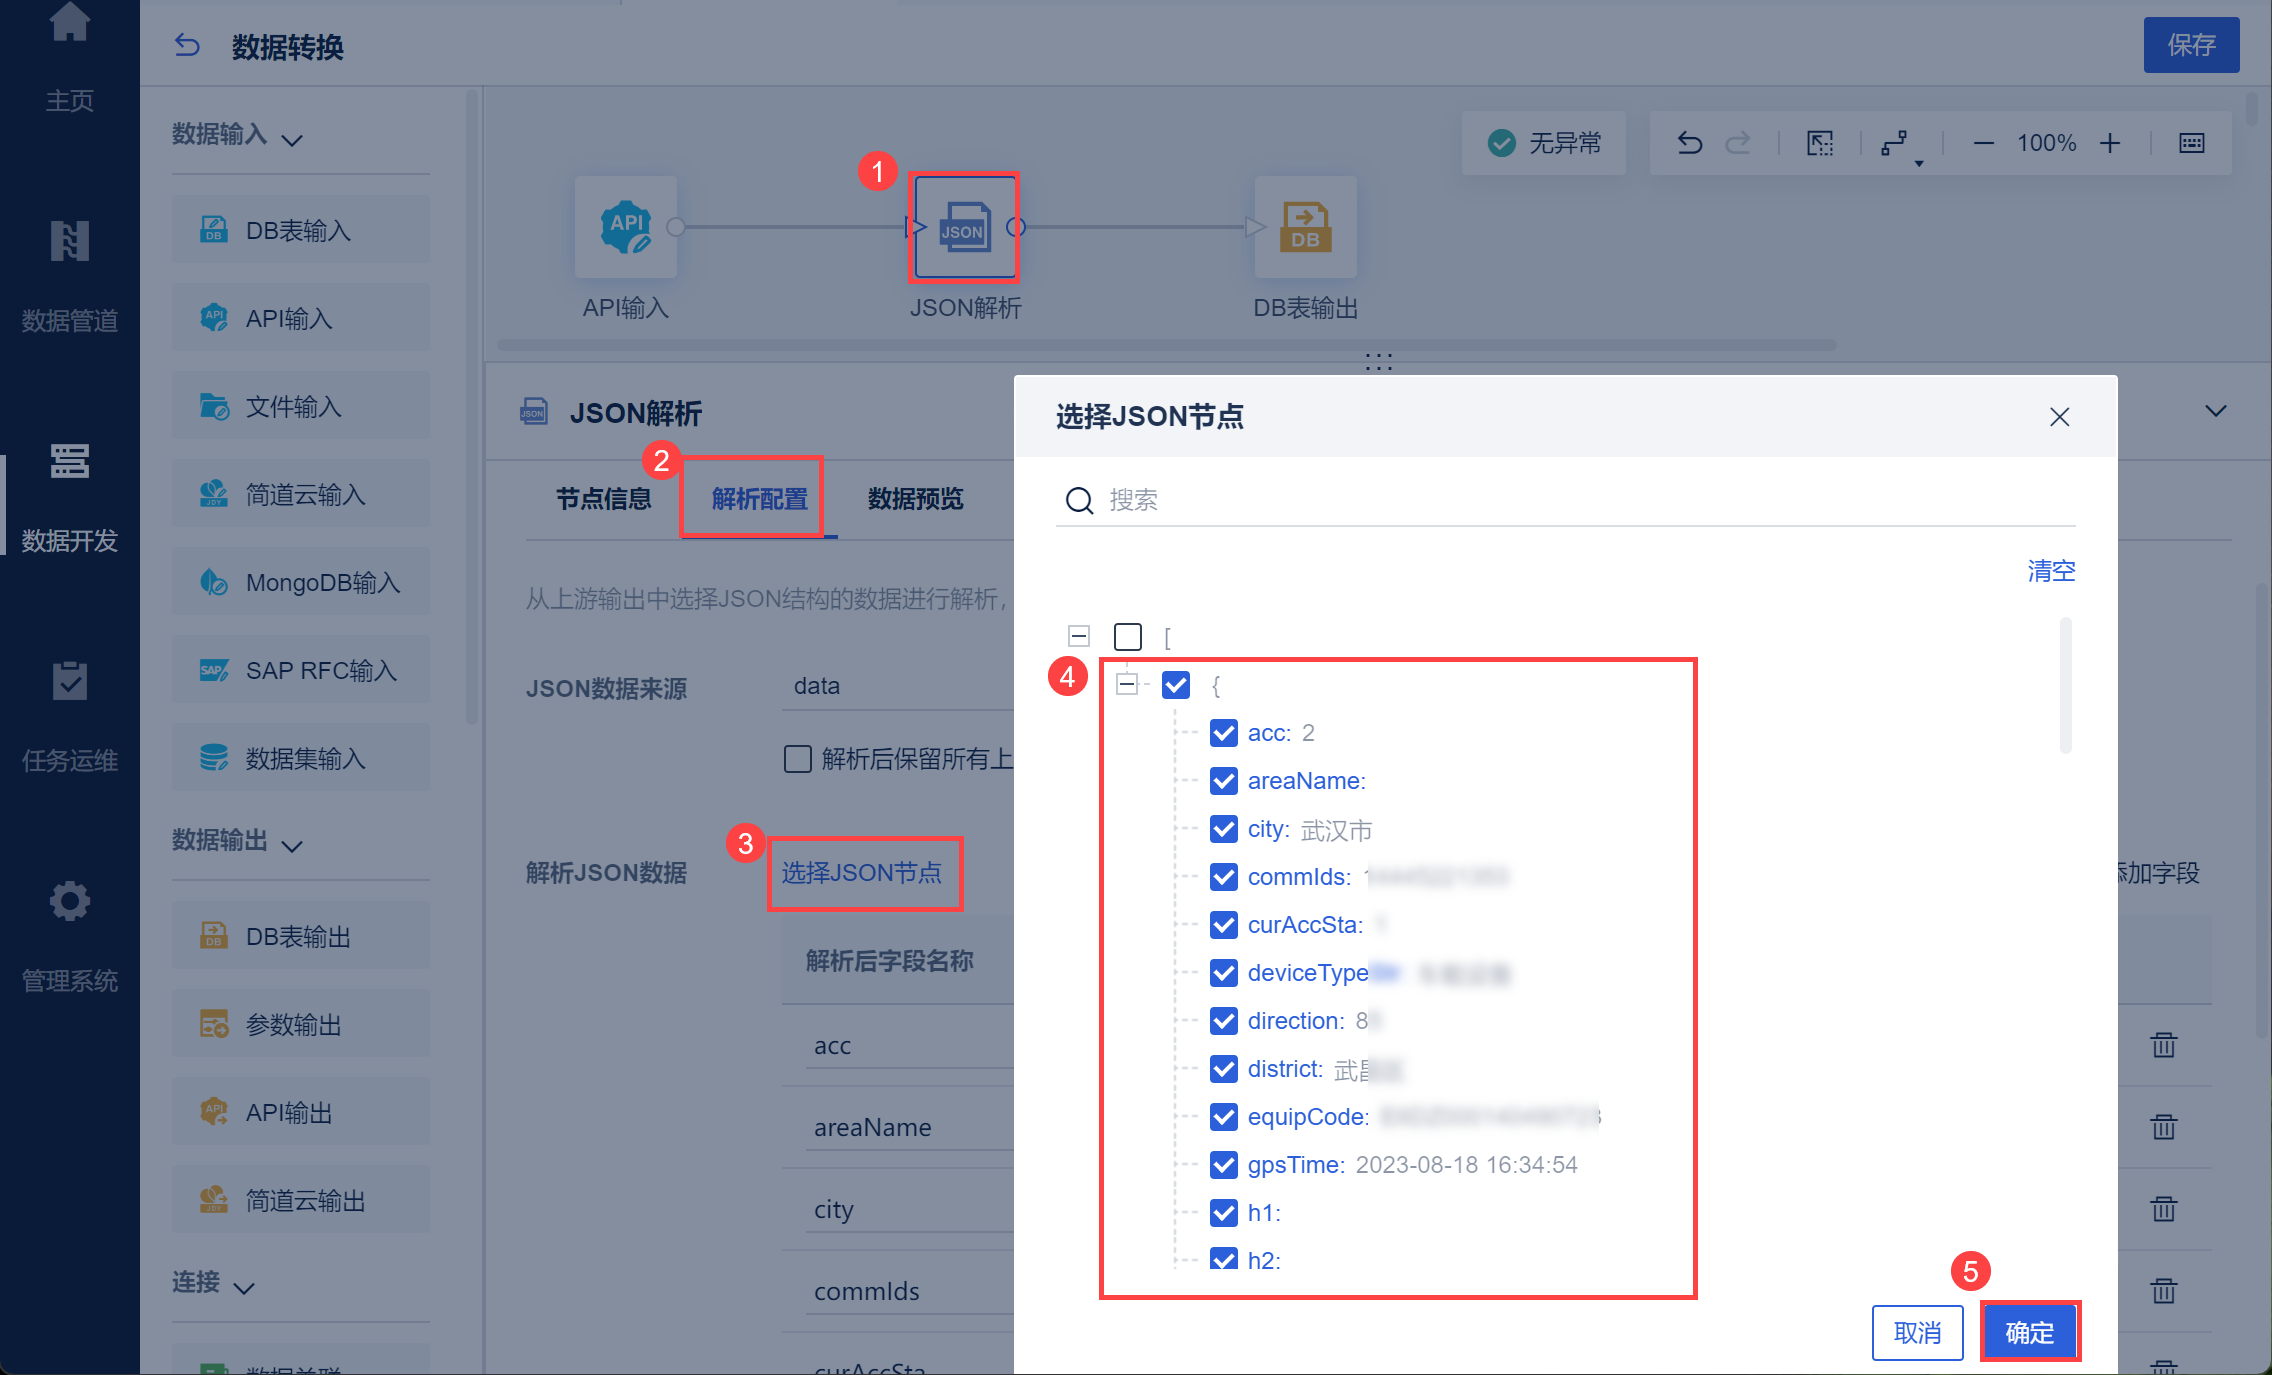The width and height of the screenshot is (2272, 1375).
Task: Delete the acc field with trash icon
Action: [x=2163, y=1045]
